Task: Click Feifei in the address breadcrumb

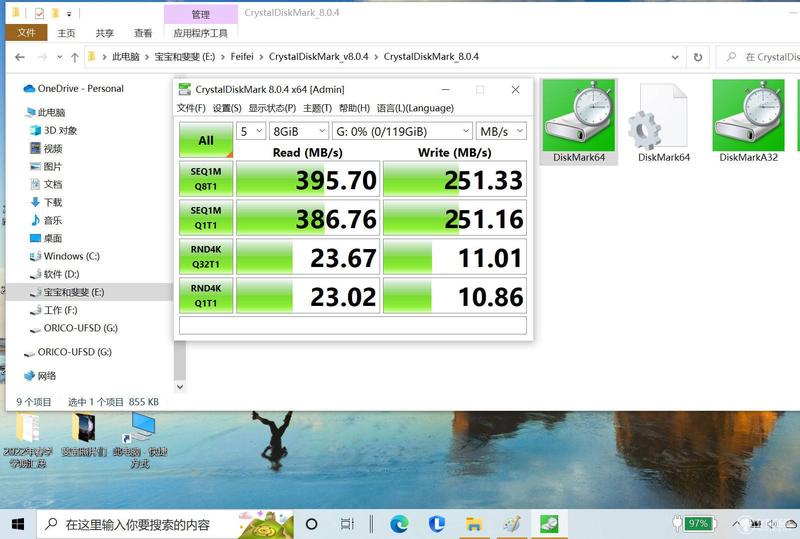Action: click(242, 57)
